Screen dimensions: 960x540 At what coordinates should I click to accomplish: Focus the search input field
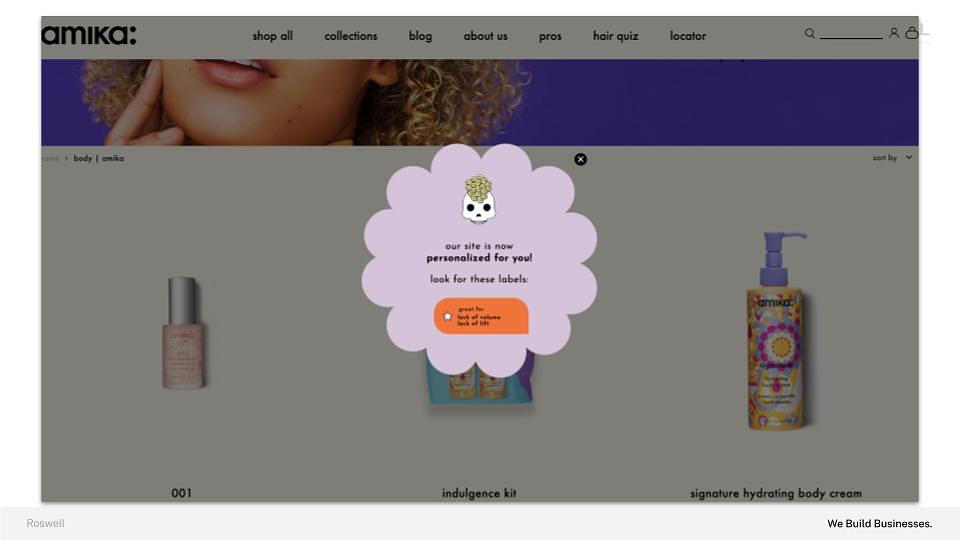coord(851,34)
